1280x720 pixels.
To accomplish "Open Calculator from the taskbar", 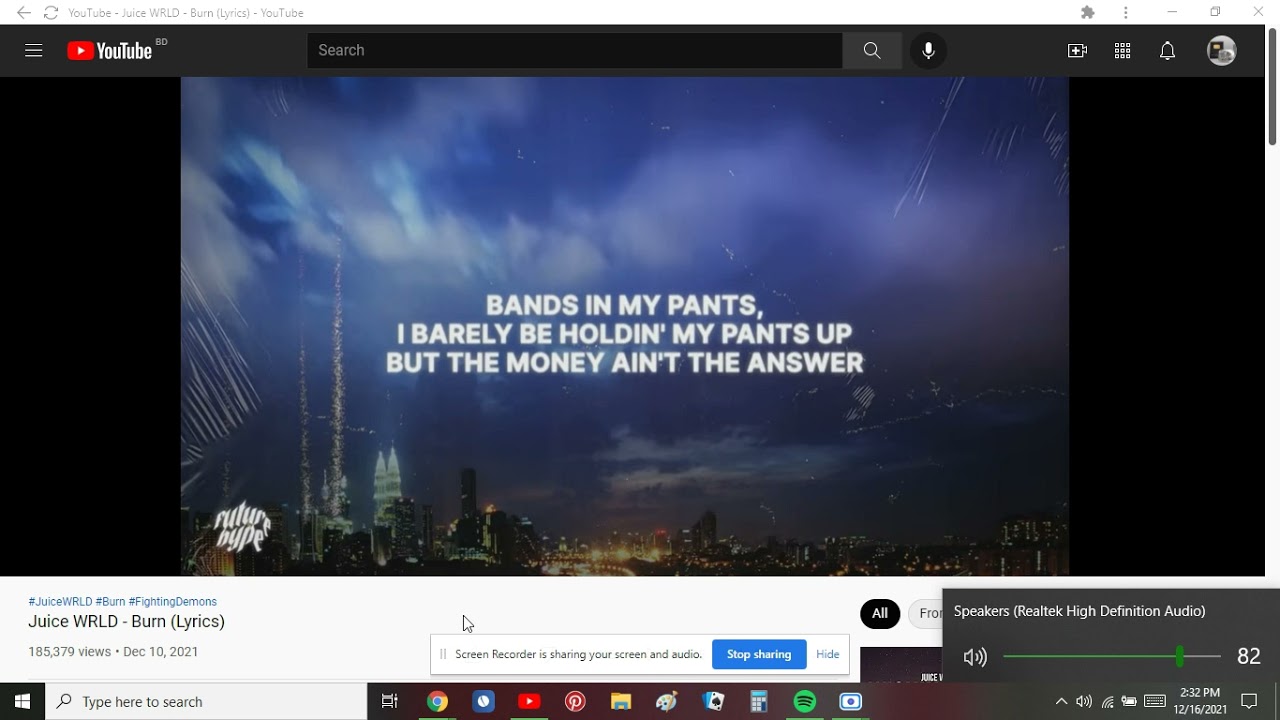I will click(759, 701).
